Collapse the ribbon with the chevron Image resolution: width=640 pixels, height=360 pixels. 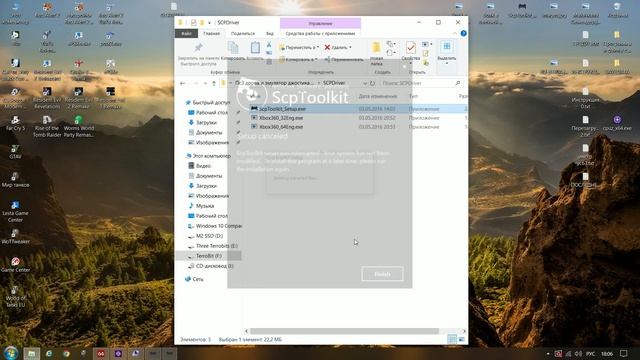point(455,33)
